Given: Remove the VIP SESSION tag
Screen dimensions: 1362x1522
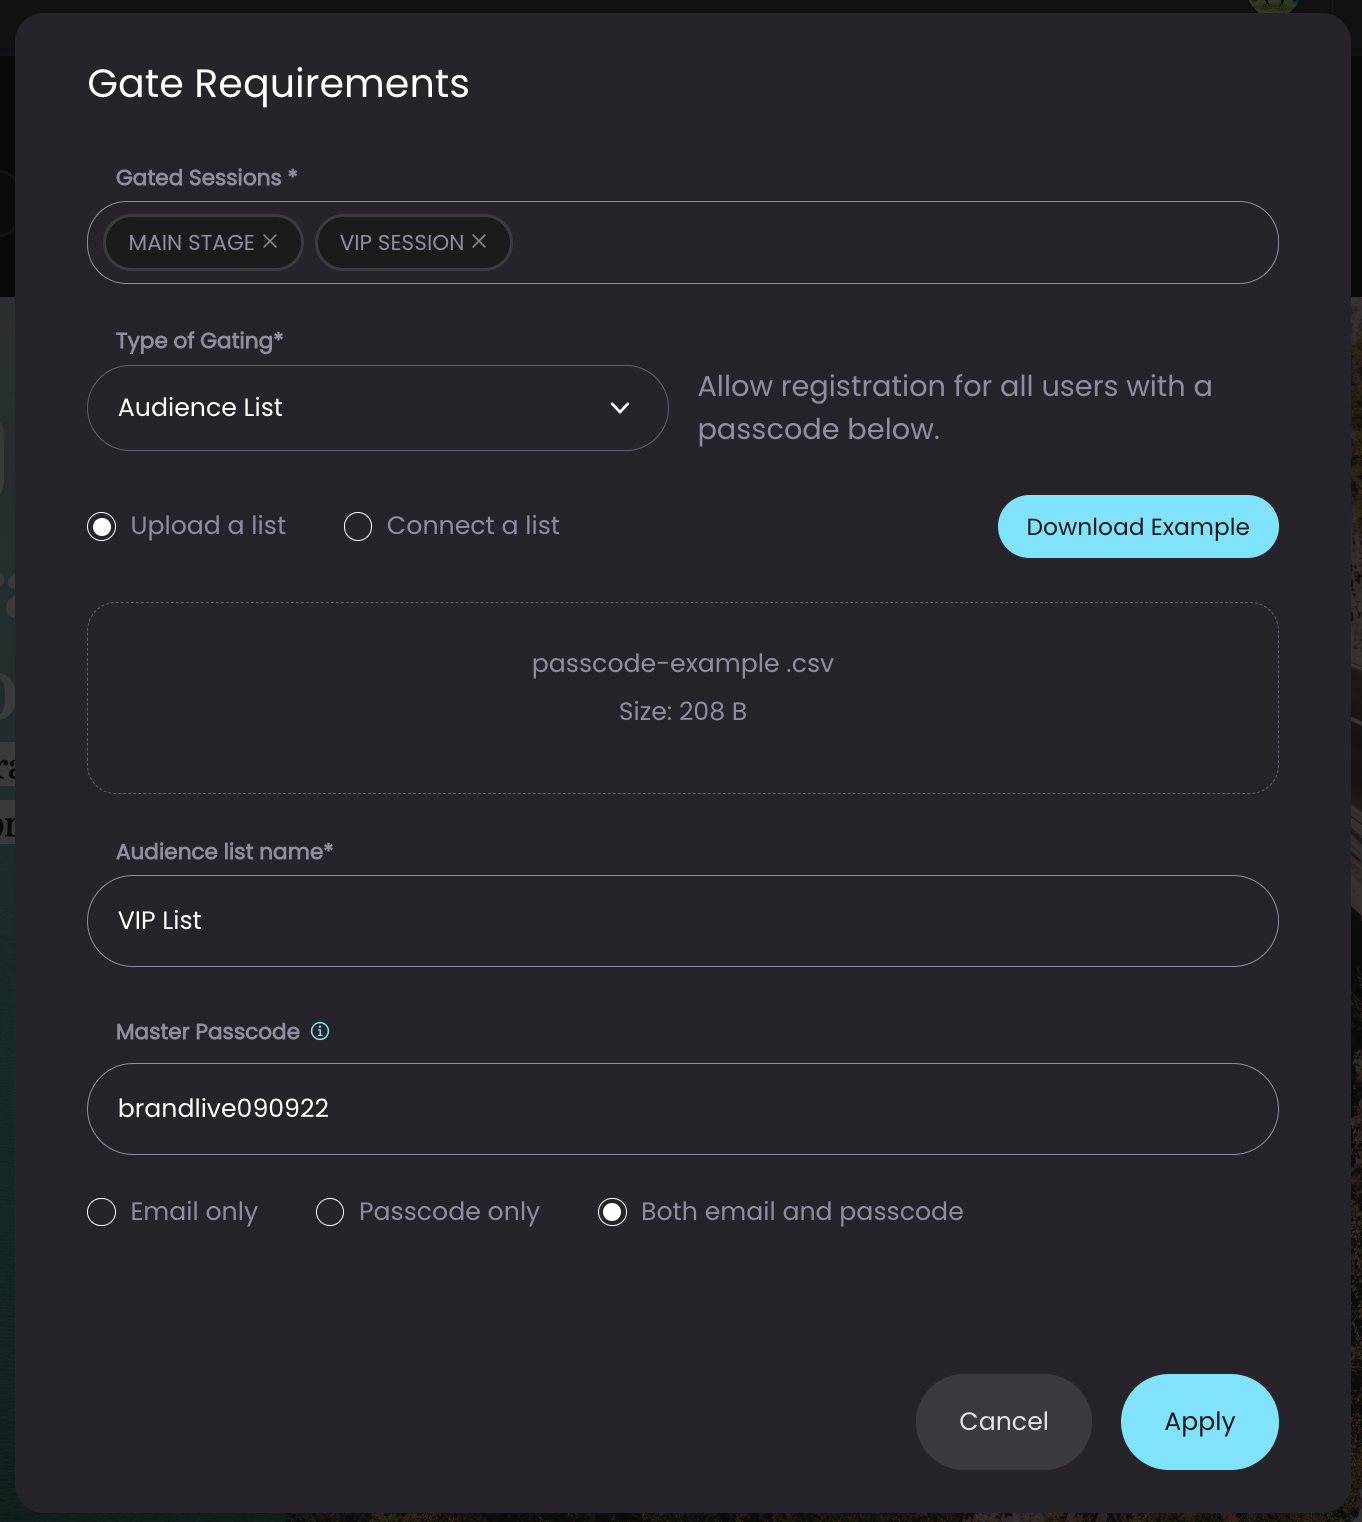Looking at the screenshot, I should point(479,242).
